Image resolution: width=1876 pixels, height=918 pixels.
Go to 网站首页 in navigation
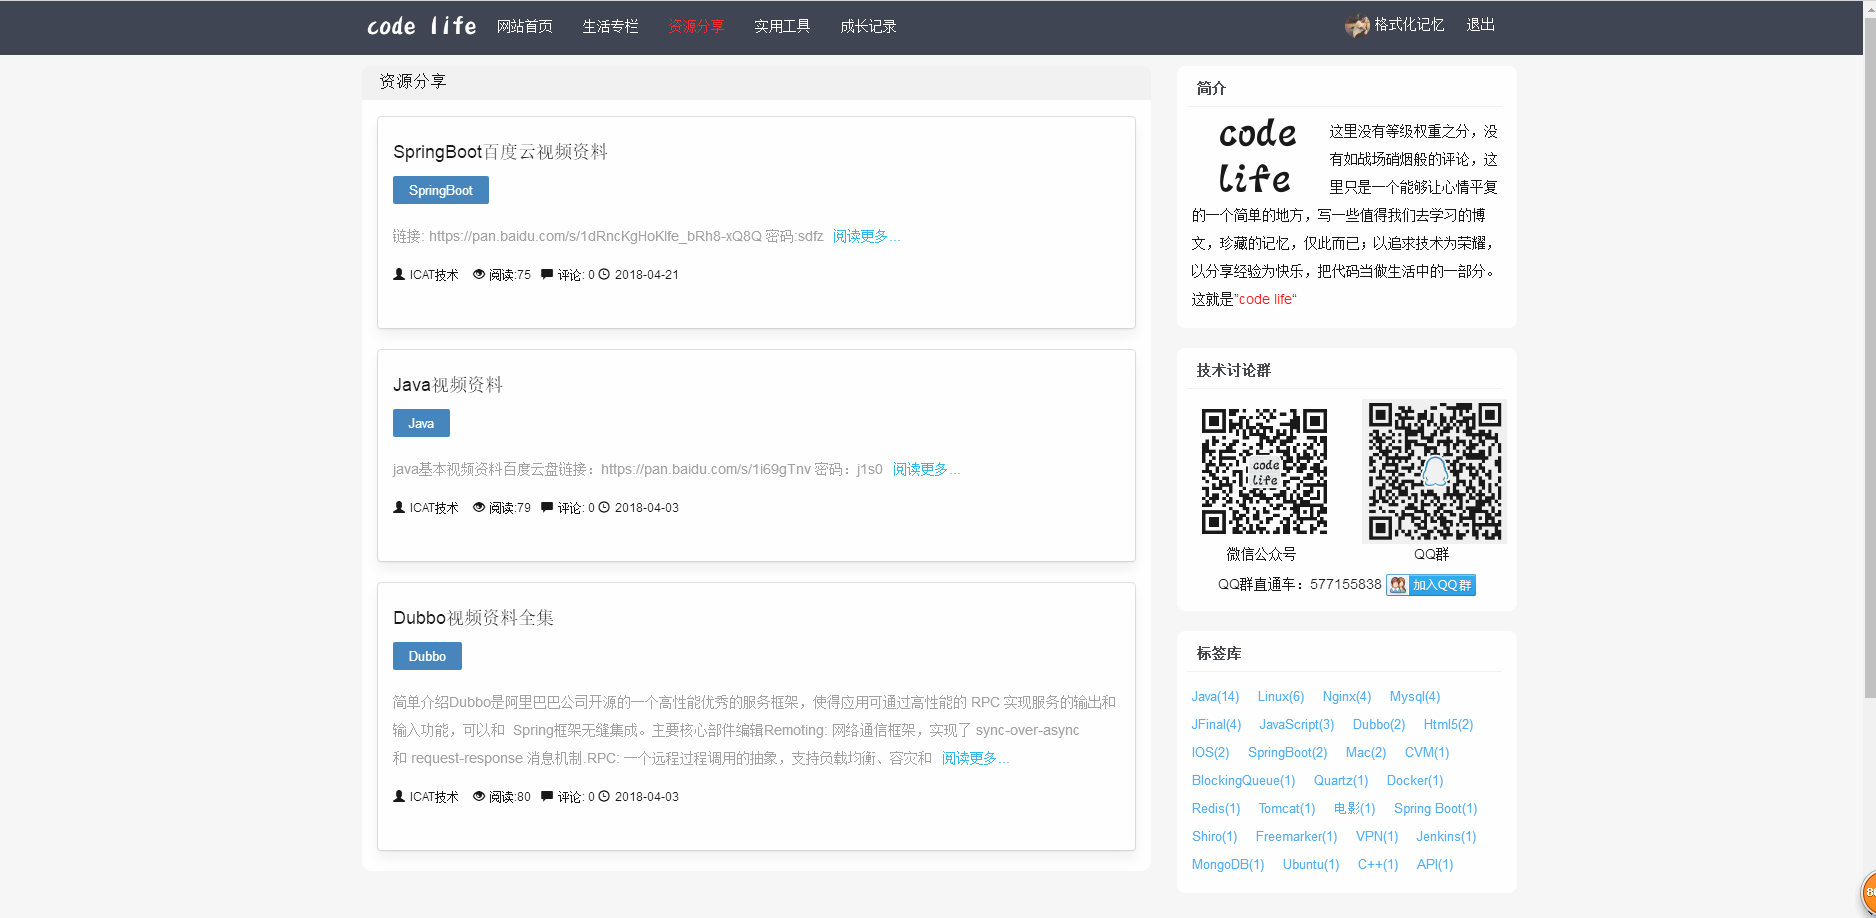click(x=525, y=26)
